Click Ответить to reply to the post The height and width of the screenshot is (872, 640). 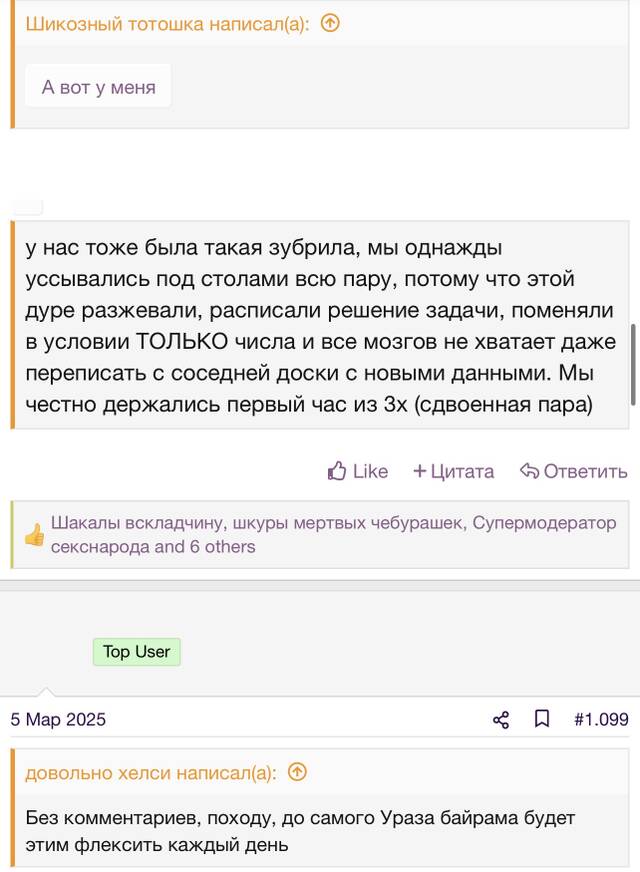pyautogui.click(x=586, y=472)
